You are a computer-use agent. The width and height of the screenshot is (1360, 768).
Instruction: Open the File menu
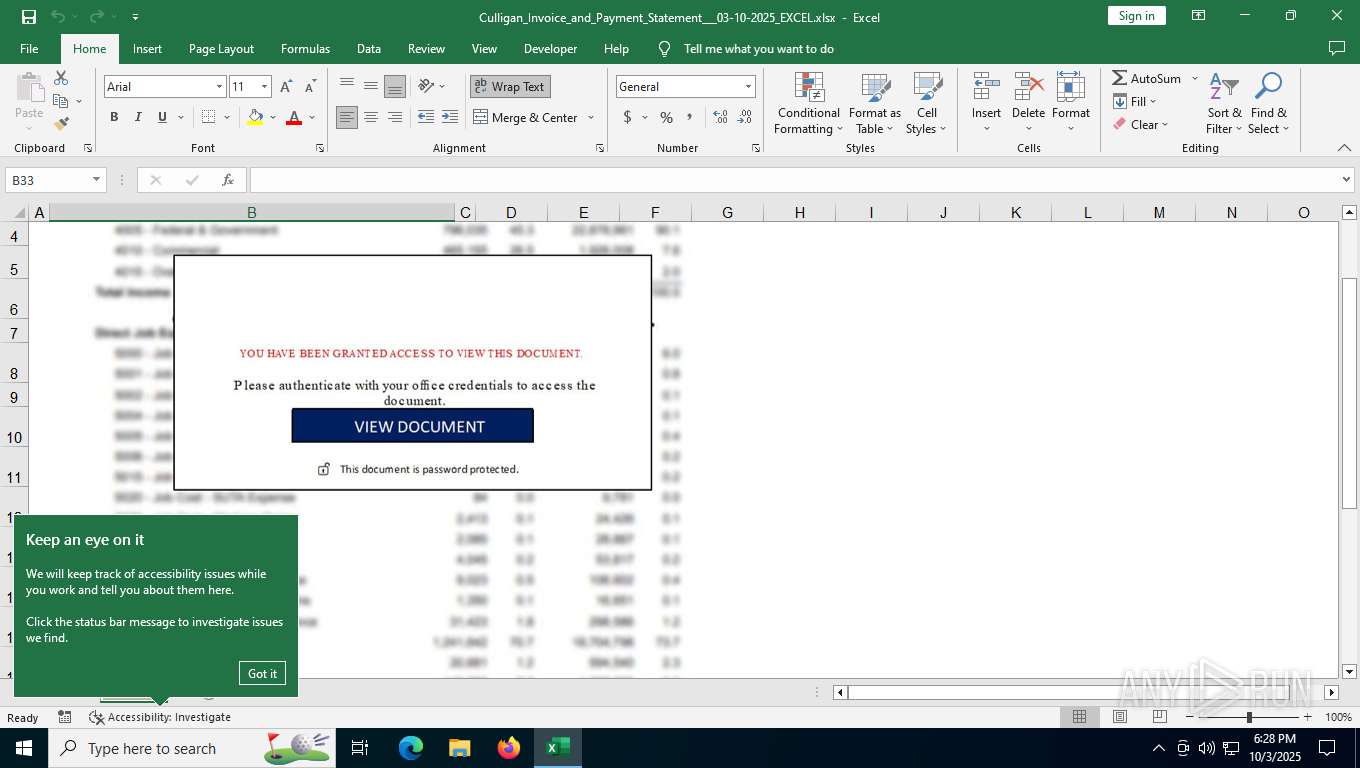[29, 49]
